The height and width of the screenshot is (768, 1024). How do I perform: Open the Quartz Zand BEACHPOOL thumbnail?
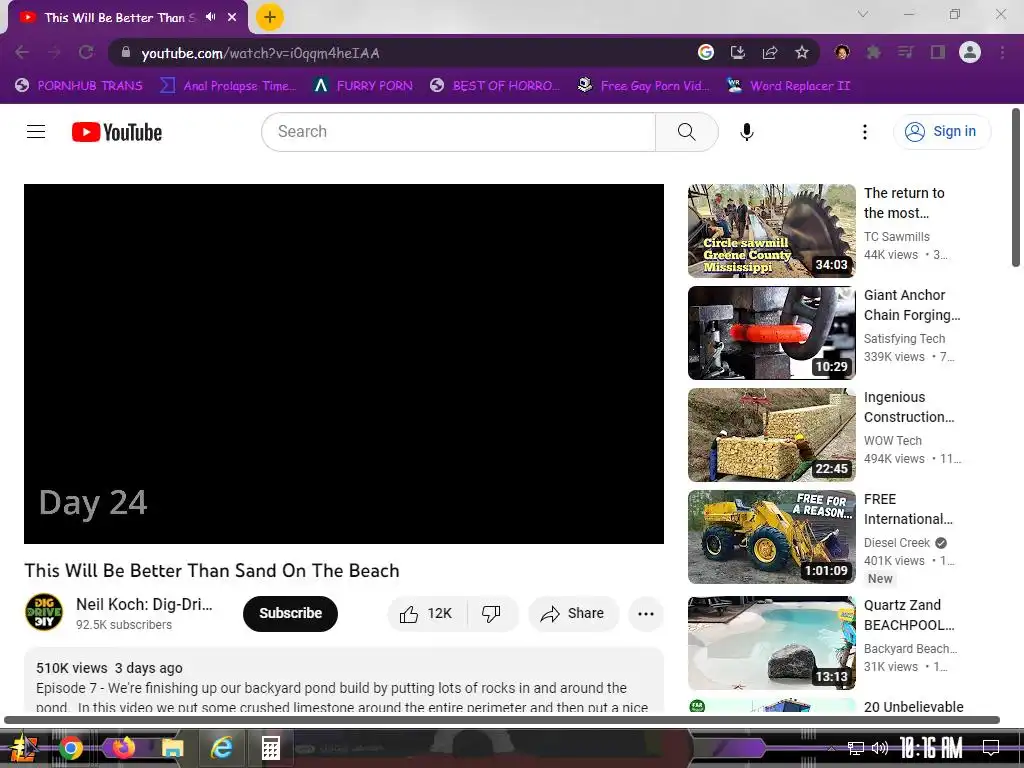pos(771,643)
